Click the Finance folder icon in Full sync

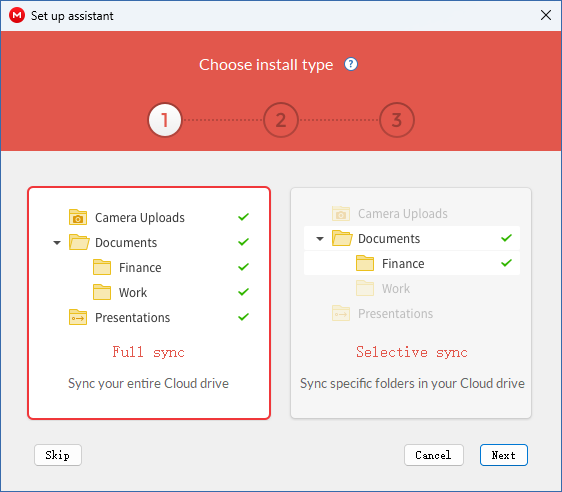102,267
